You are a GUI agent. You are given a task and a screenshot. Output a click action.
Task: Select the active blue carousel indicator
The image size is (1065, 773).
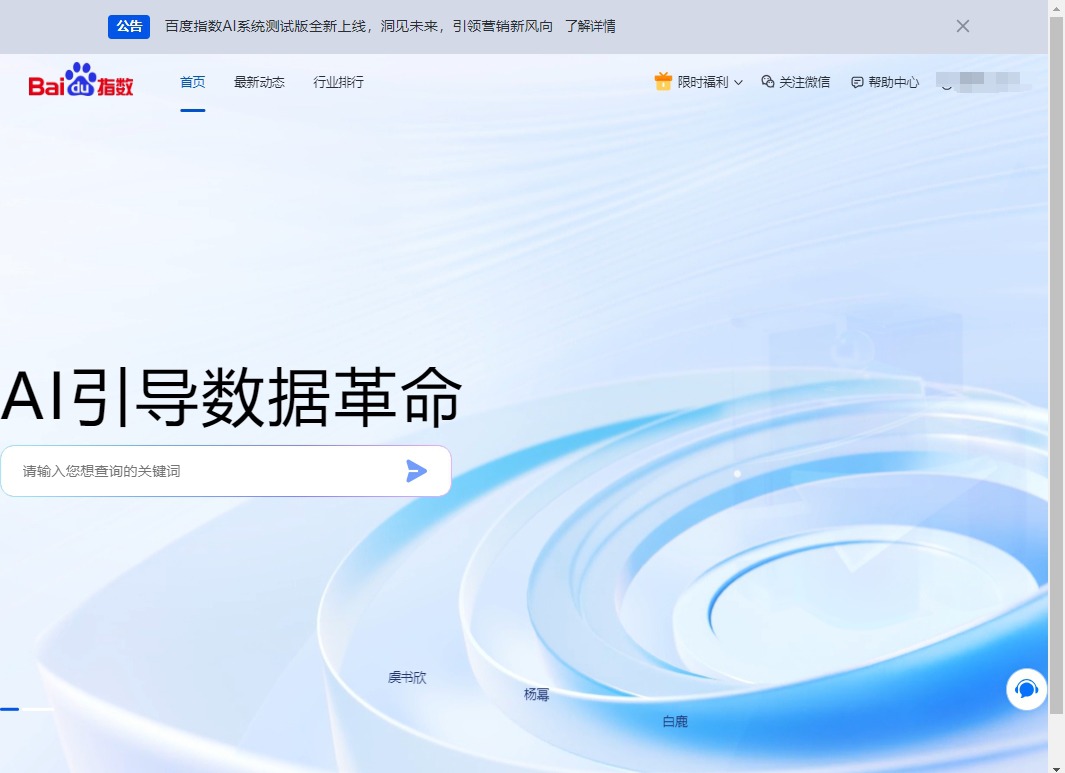(x=10, y=709)
